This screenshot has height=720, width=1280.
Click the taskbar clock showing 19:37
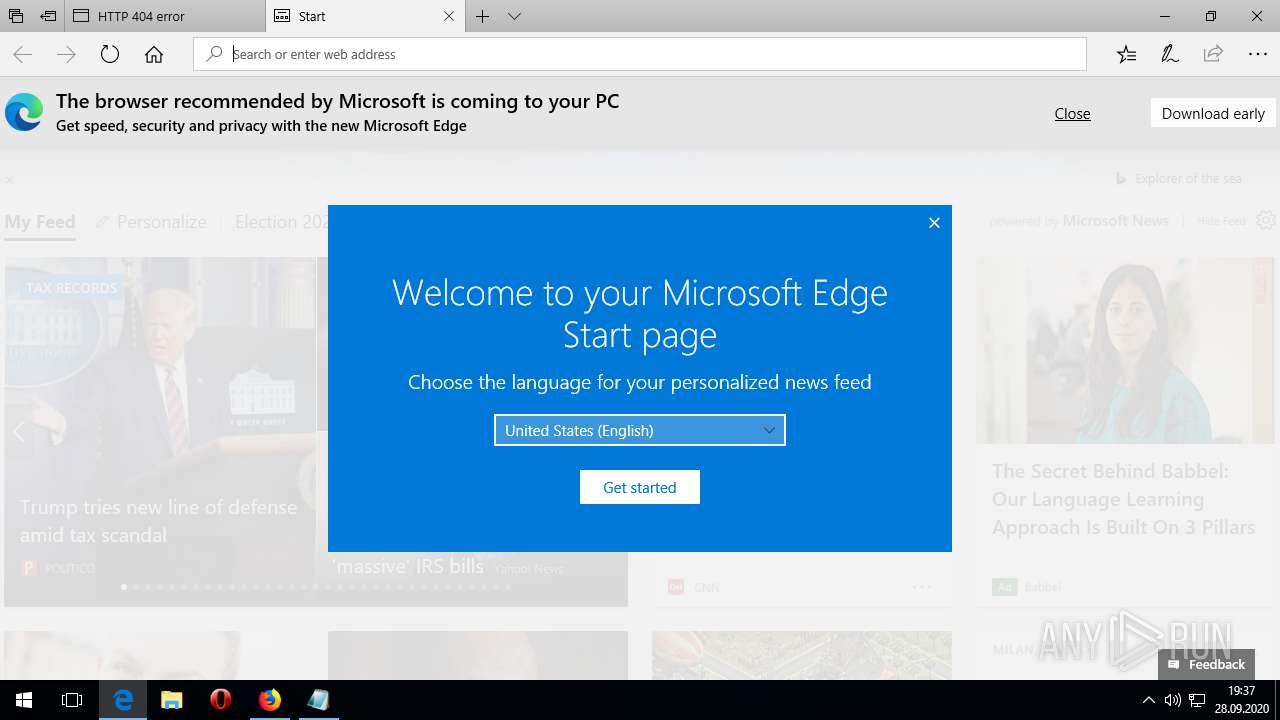click(1241, 700)
